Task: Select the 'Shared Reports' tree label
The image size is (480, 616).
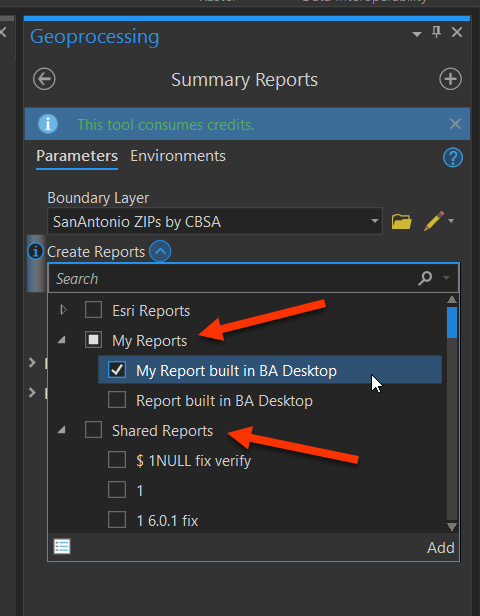Action: click(x=162, y=431)
